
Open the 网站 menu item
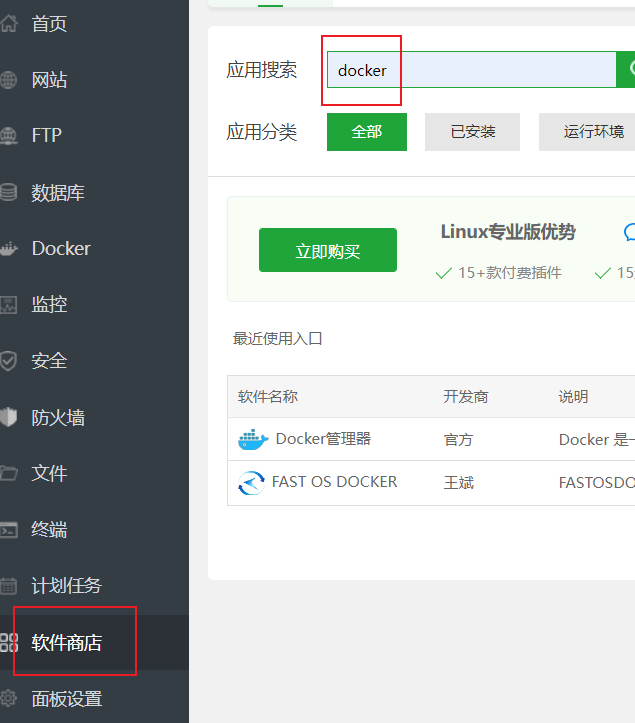(x=49, y=80)
